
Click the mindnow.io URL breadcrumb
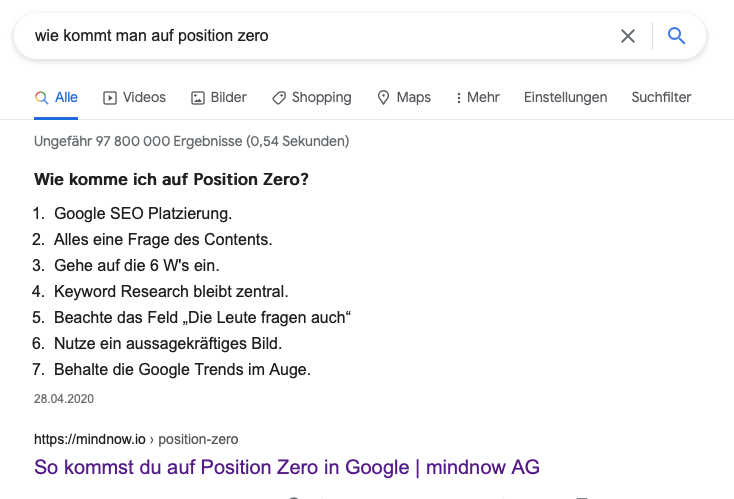[x=136, y=439]
